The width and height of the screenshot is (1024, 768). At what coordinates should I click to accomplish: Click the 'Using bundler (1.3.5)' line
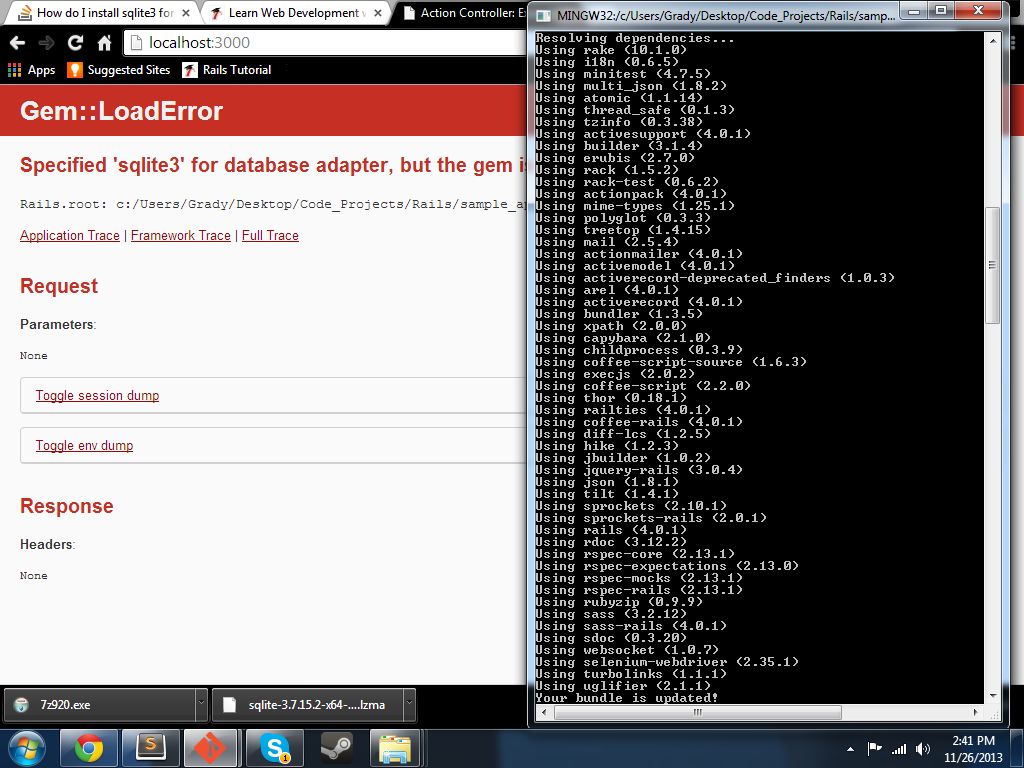coord(619,314)
